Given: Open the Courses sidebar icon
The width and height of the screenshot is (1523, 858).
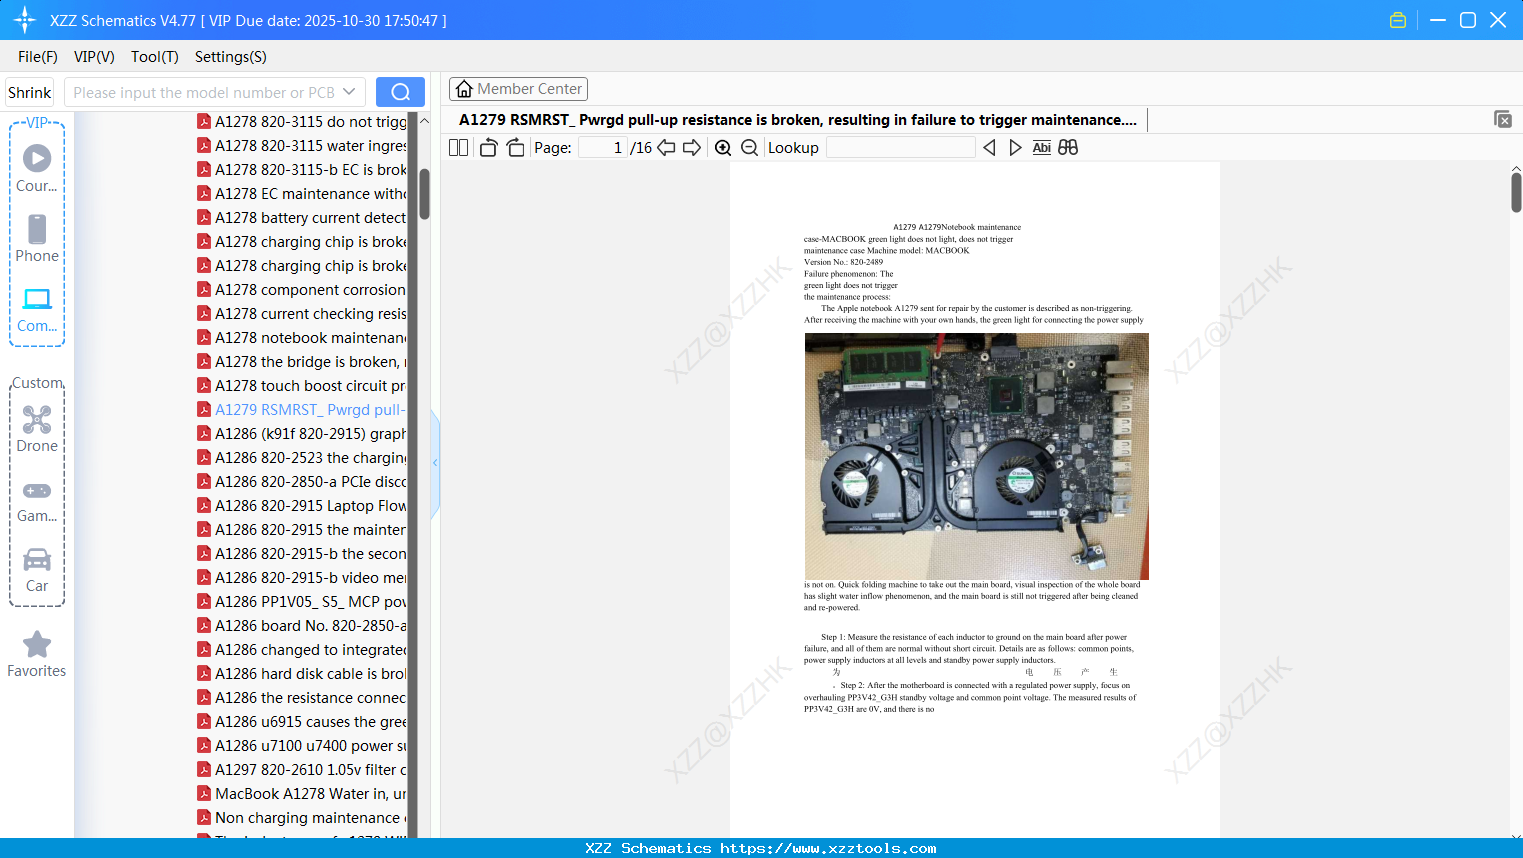Looking at the screenshot, I should coord(37,158).
